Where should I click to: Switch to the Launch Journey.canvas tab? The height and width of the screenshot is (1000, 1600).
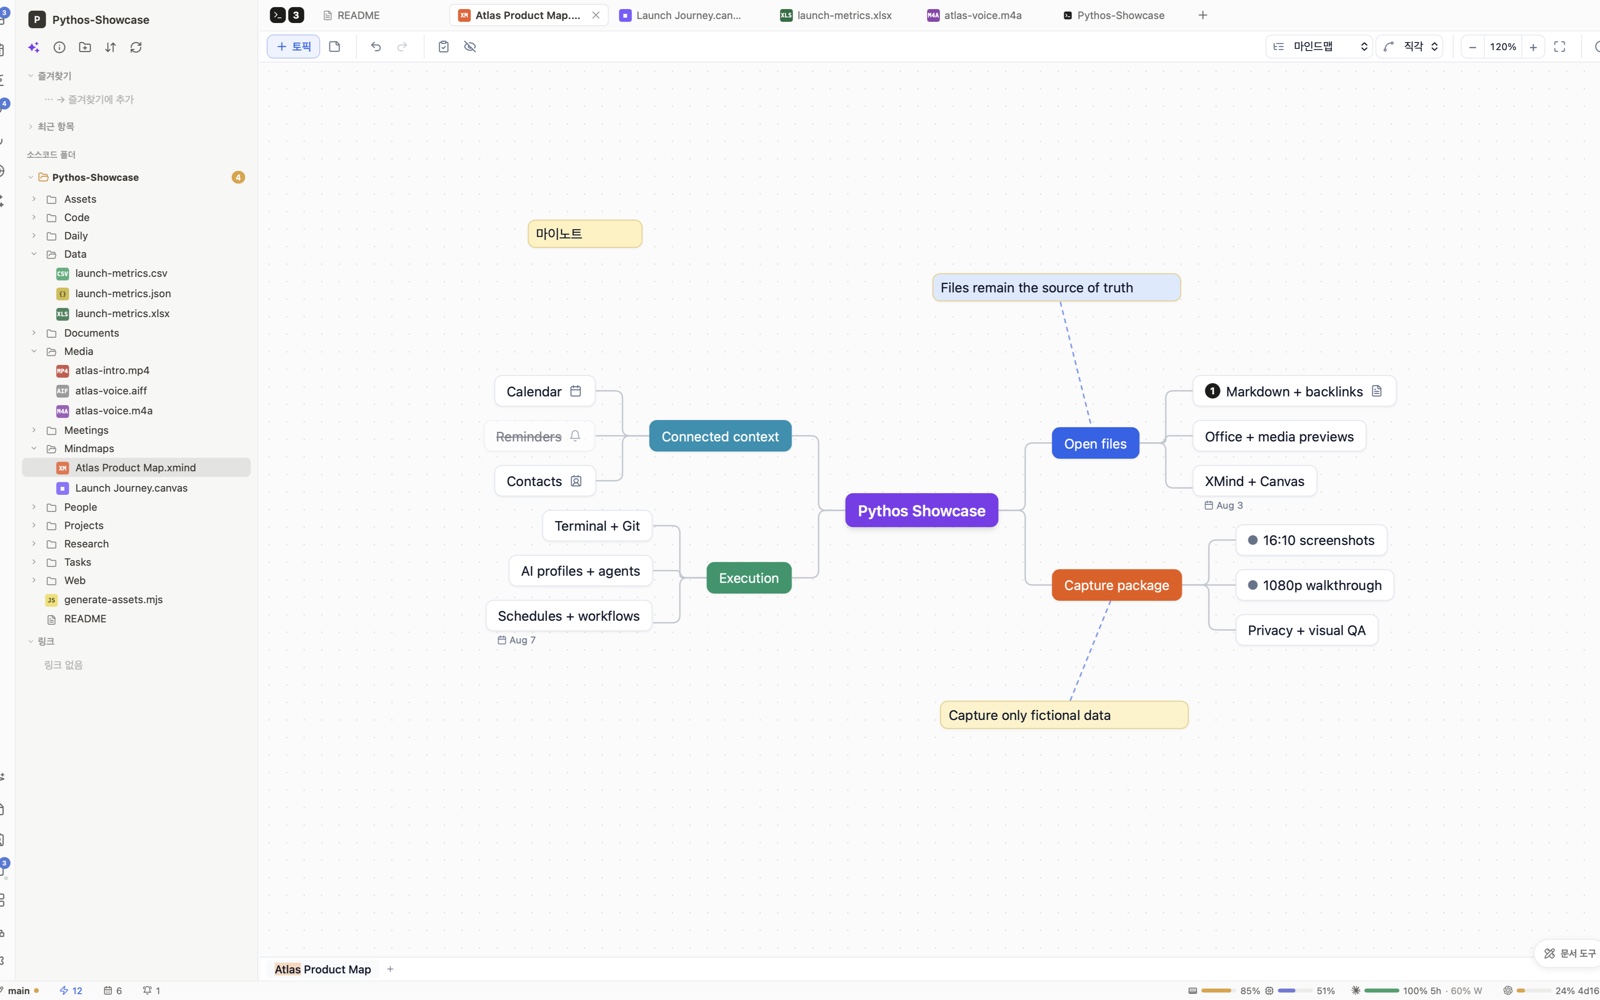click(681, 15)
